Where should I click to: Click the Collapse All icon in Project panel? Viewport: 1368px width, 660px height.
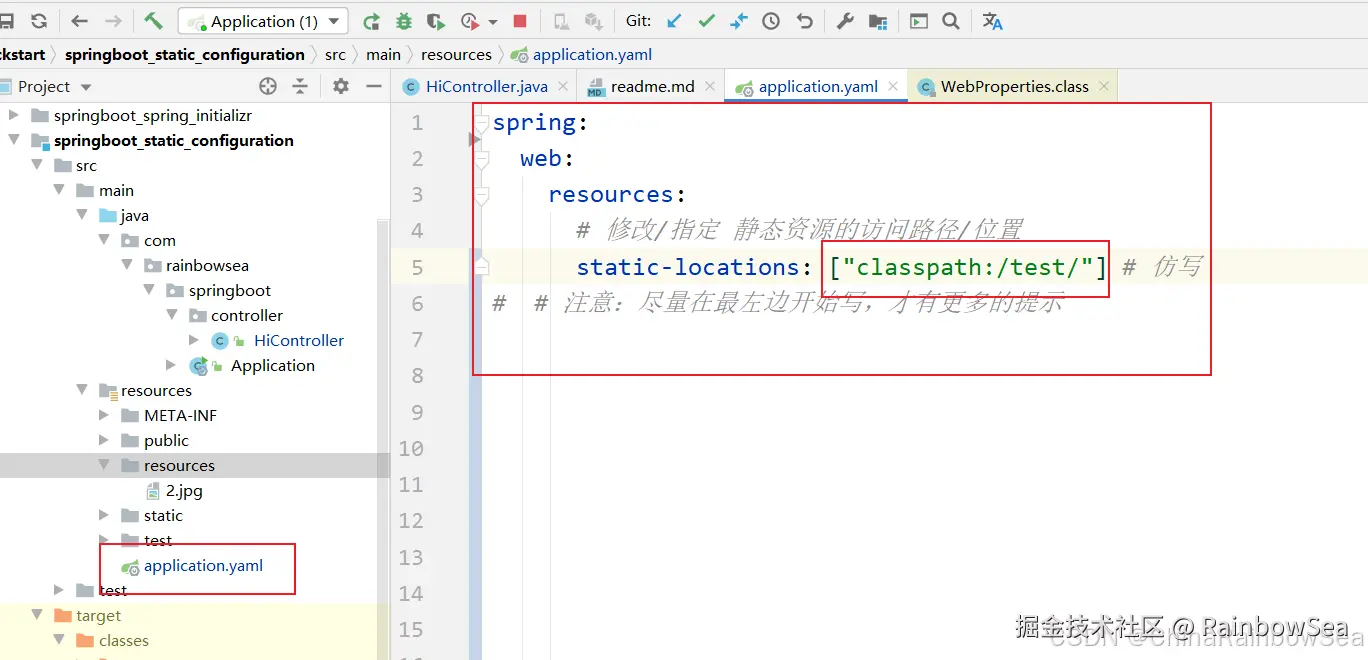click(300, 86)
